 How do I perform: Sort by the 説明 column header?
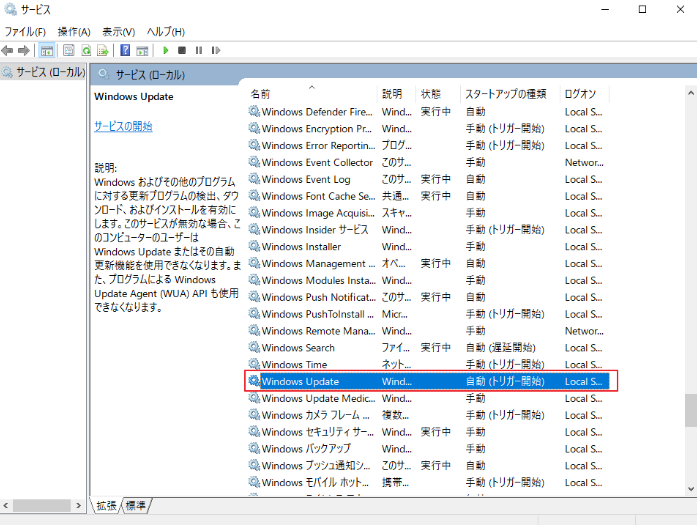[x=396, y=94]
